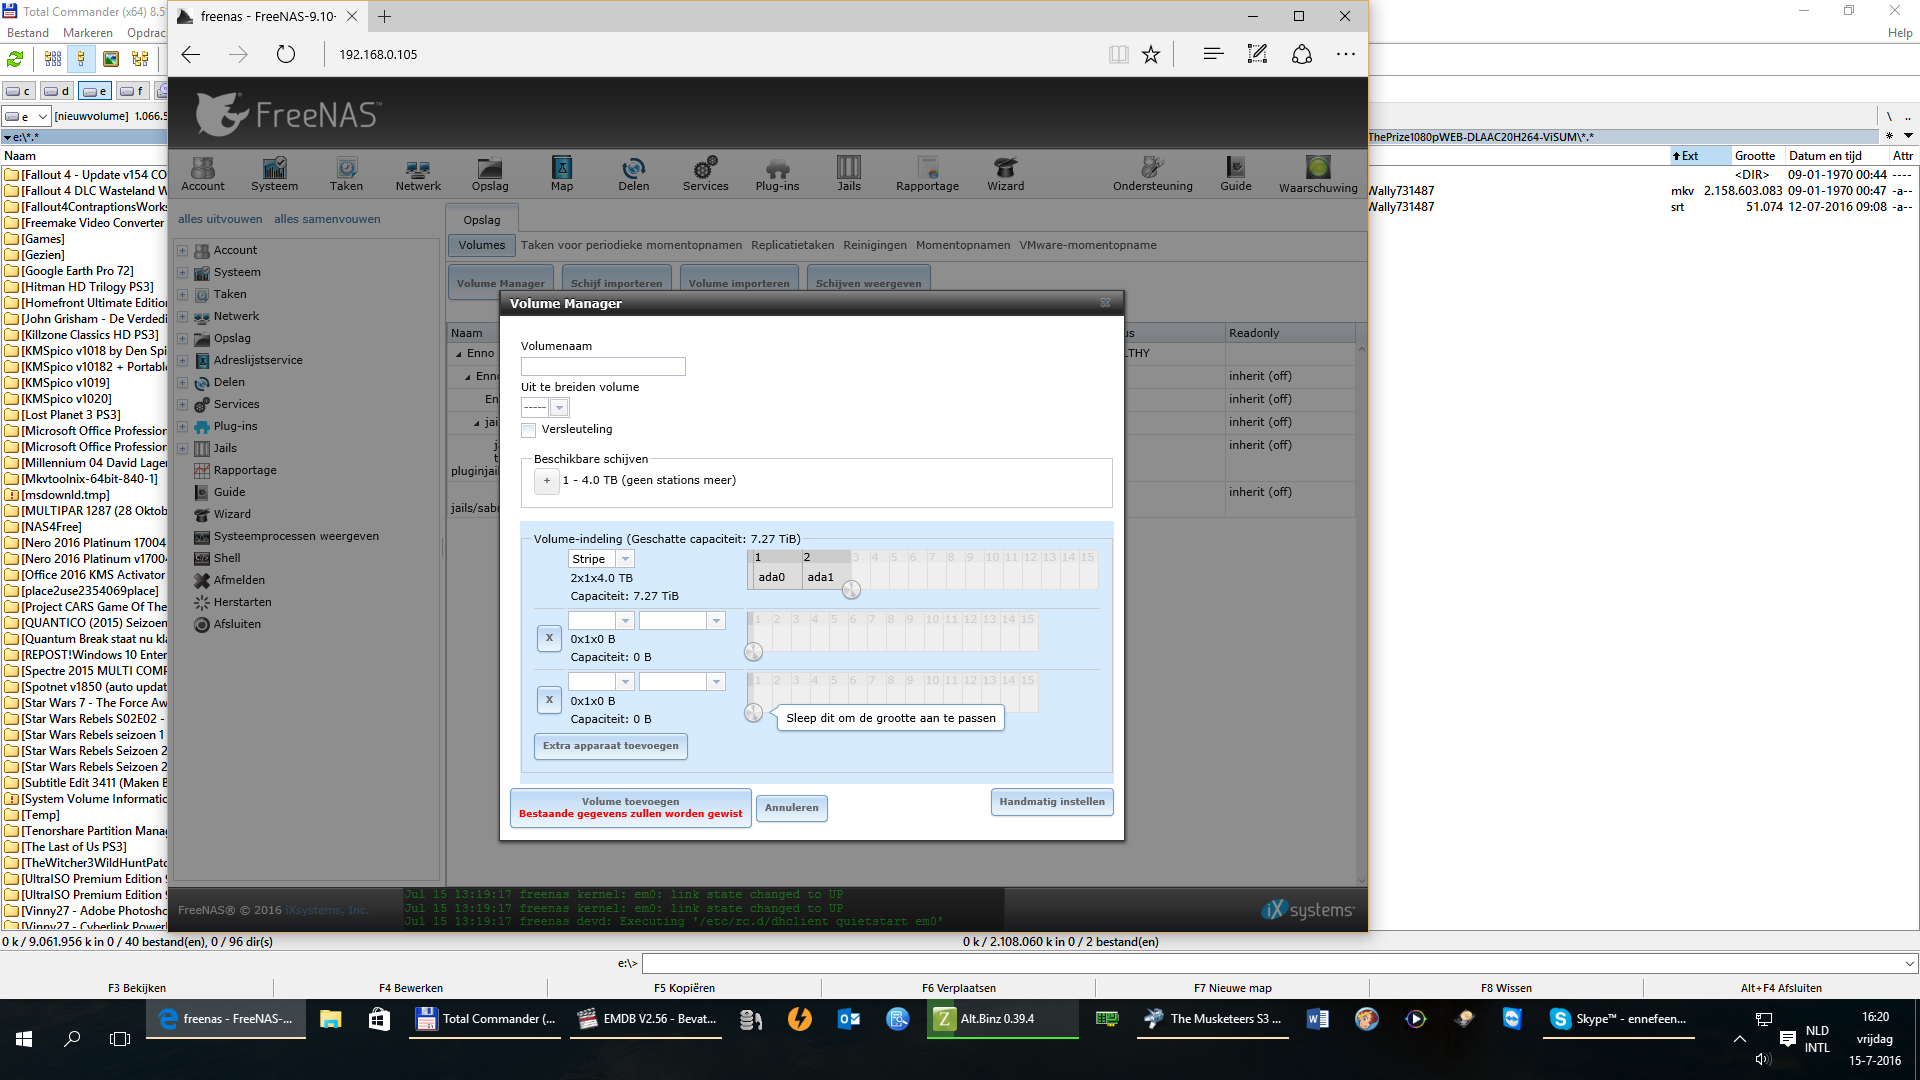
Task: Expand the Account tree node
Action: point(183,251)
